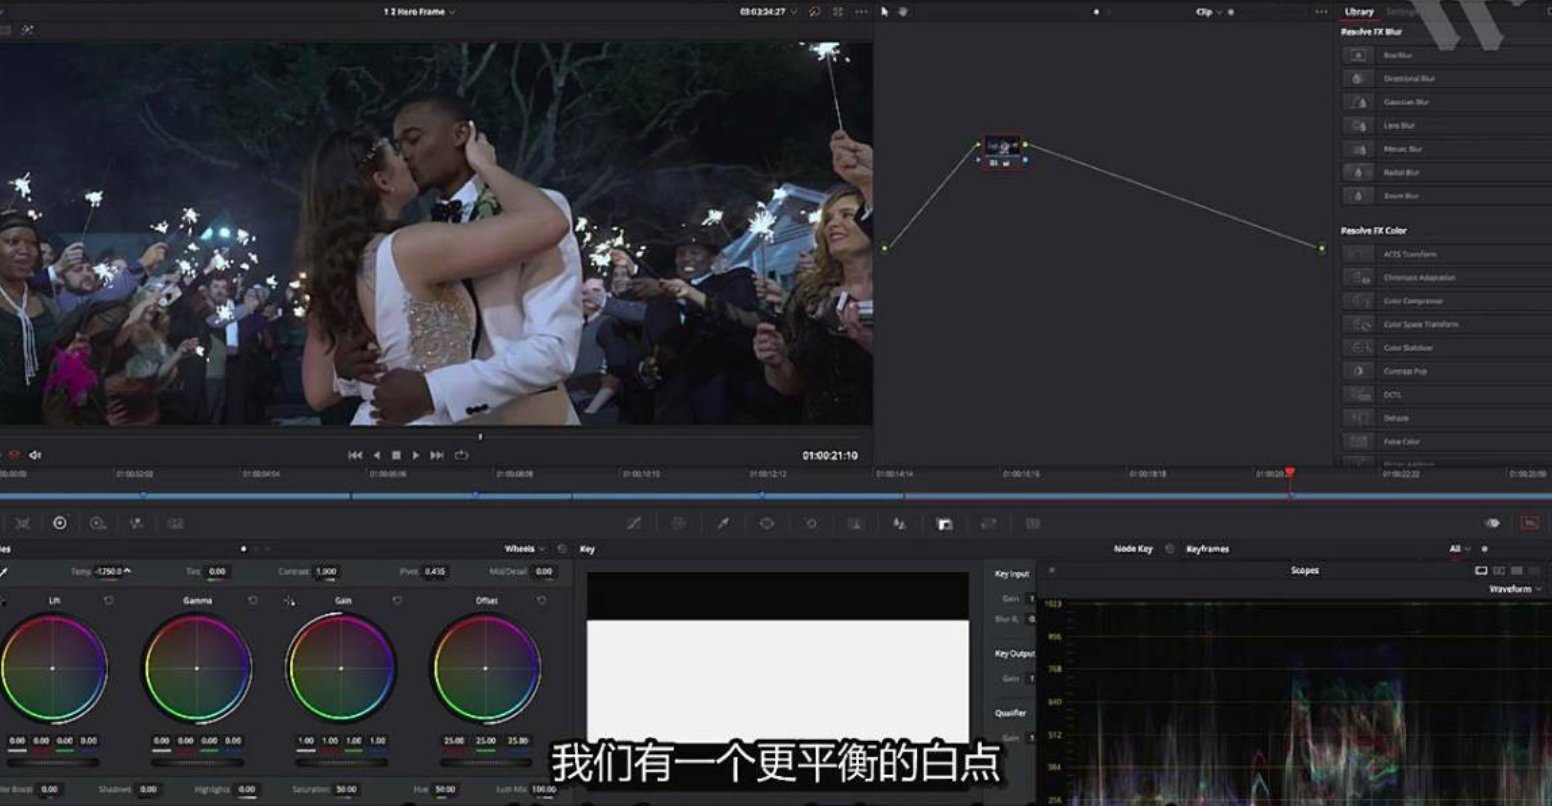Mute the viewer audio speaker icon
This screenshot has width=1552, height=806.
point(35,455)
